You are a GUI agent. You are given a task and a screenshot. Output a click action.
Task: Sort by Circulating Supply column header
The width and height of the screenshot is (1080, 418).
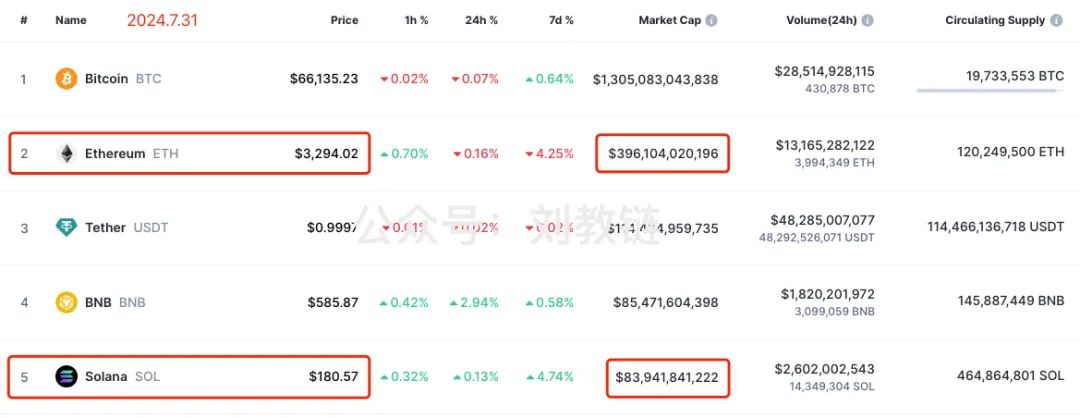click(995, 21)
